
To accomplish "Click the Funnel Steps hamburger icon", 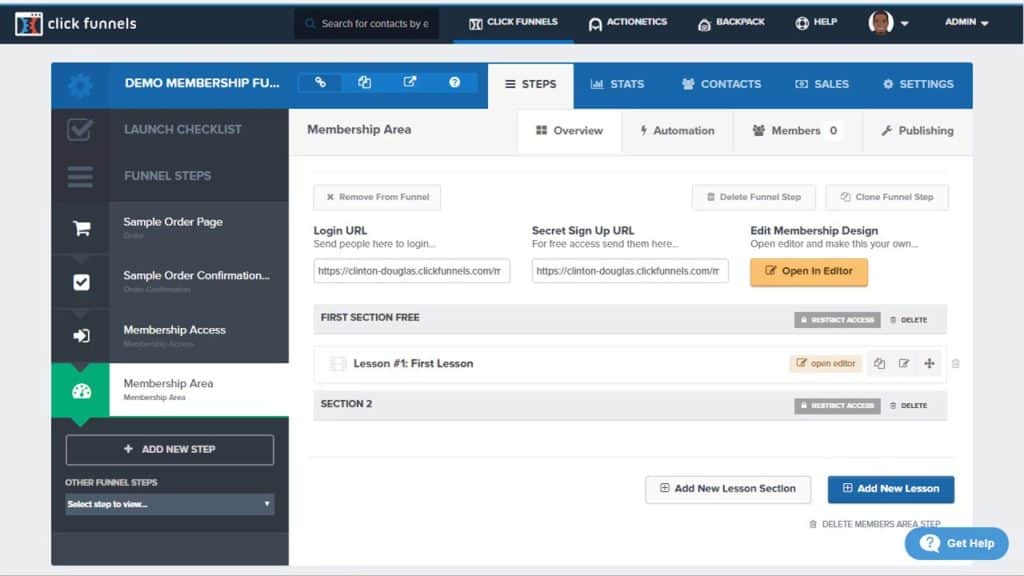I will click(x=80, y=176).
